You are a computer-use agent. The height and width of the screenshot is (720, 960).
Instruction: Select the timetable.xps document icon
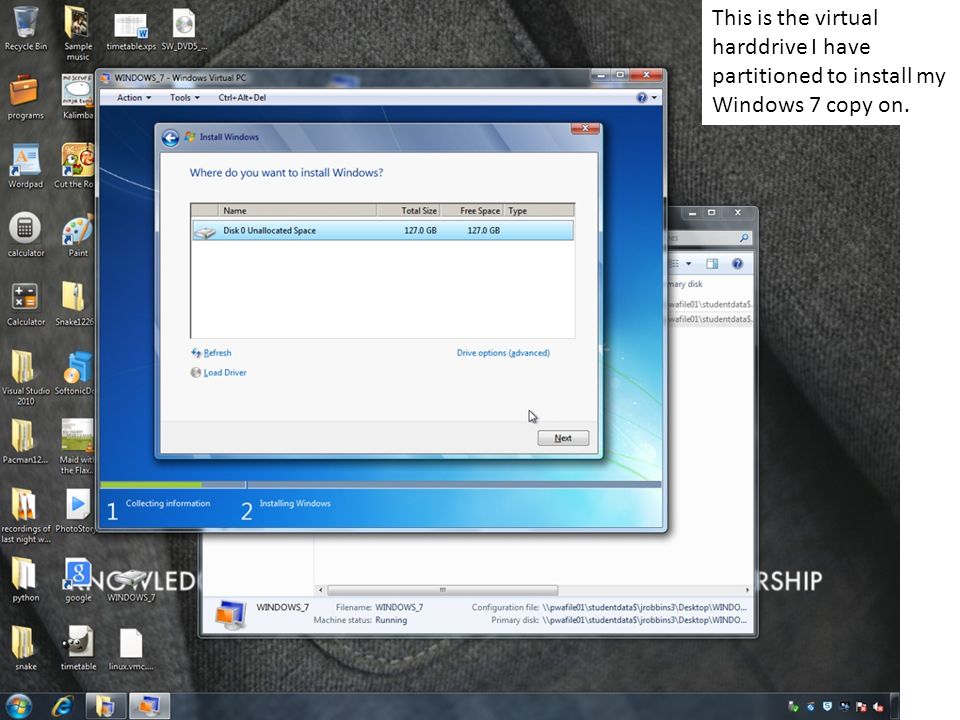131,24
